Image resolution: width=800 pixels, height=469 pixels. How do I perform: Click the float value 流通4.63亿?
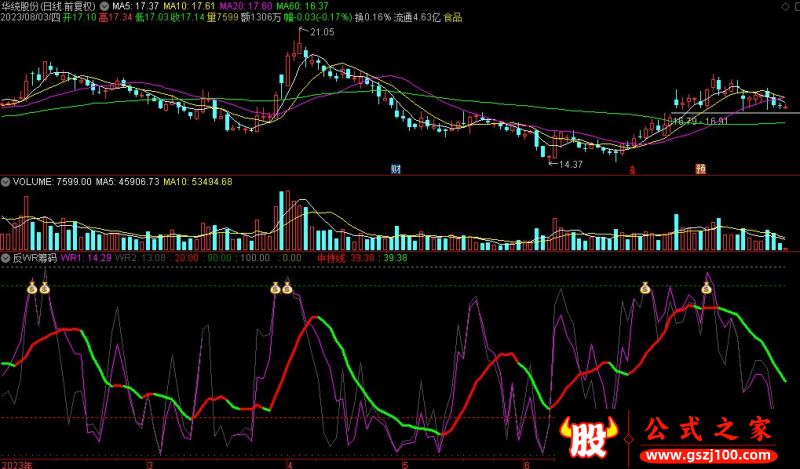tap(417, 17)
